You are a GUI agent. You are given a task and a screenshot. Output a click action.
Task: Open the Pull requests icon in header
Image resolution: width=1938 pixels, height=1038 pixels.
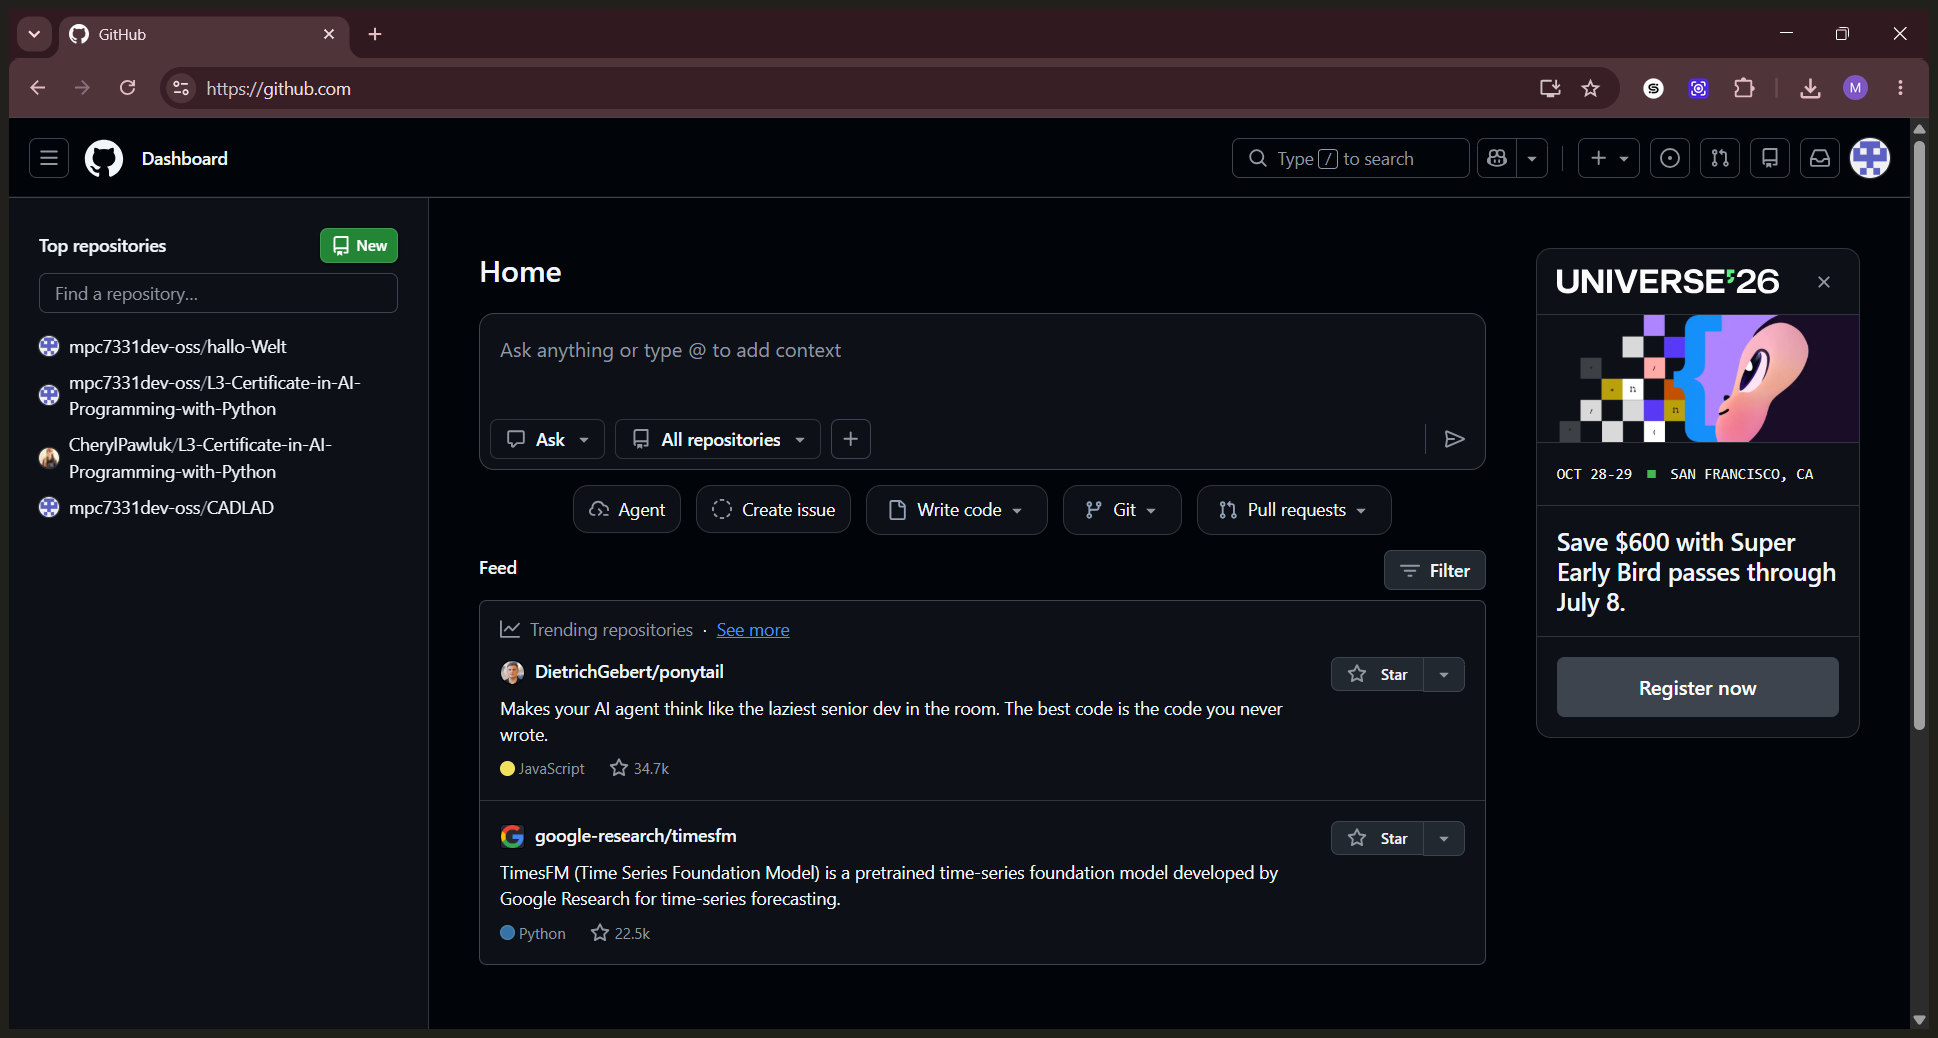pyautogui.click(x=1720, y=158)
